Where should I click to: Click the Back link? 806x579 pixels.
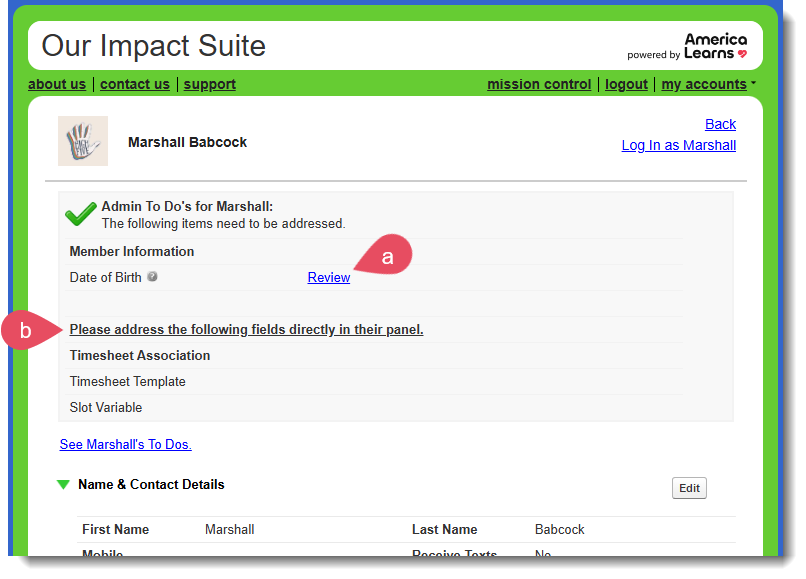pos(720,124)
